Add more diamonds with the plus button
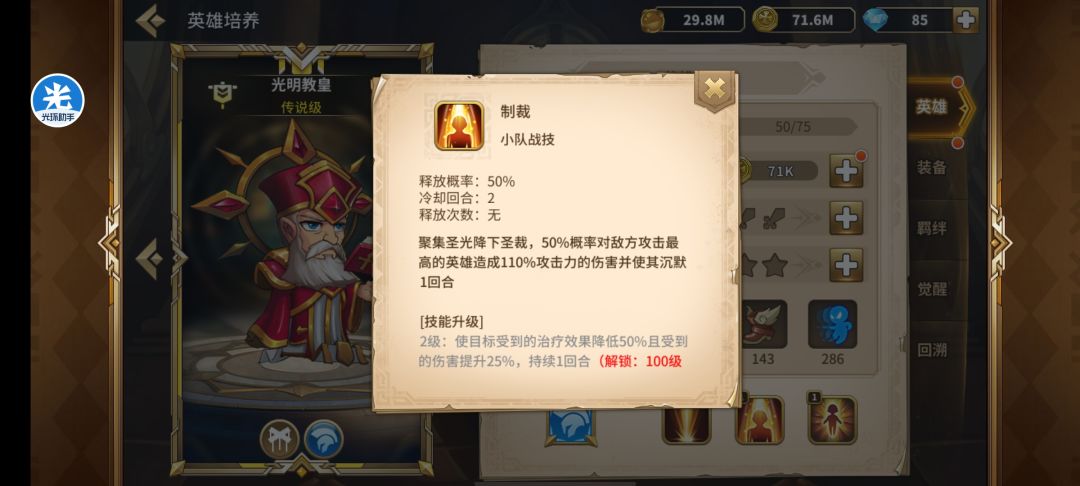 click(x=966, y=20)
